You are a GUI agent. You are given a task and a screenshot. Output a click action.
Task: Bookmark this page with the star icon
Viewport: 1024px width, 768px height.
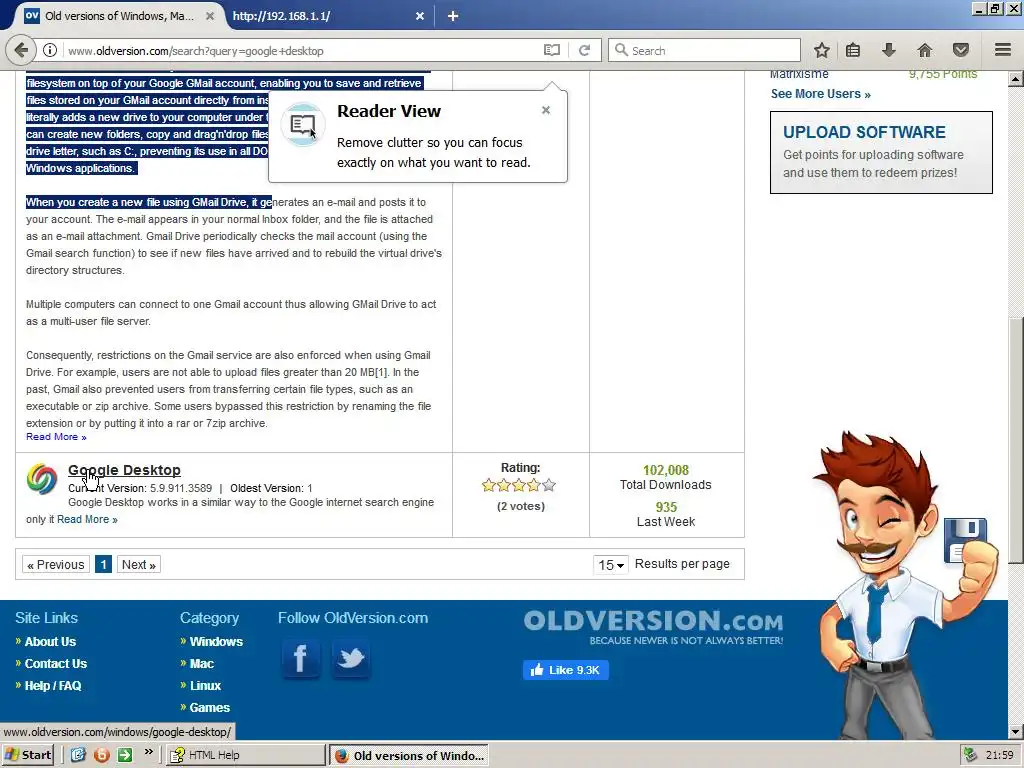(x=822, y=50)
